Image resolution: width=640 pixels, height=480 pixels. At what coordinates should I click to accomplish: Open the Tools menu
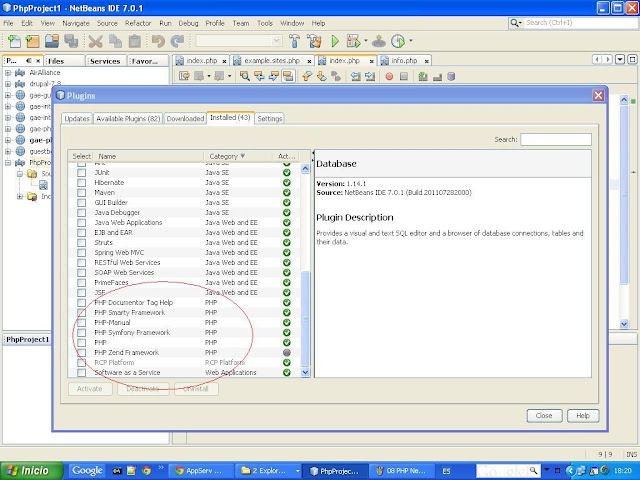click(265, 23)
